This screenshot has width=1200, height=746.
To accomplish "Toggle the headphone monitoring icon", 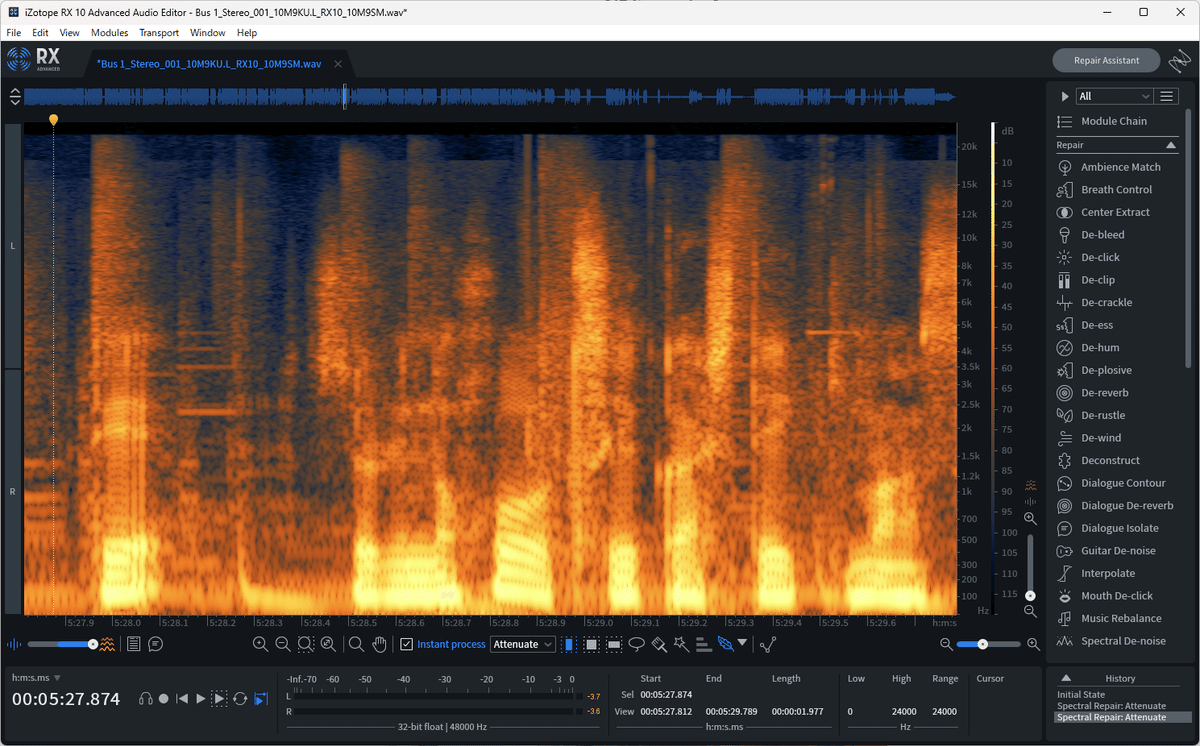I will pos(146,699).
